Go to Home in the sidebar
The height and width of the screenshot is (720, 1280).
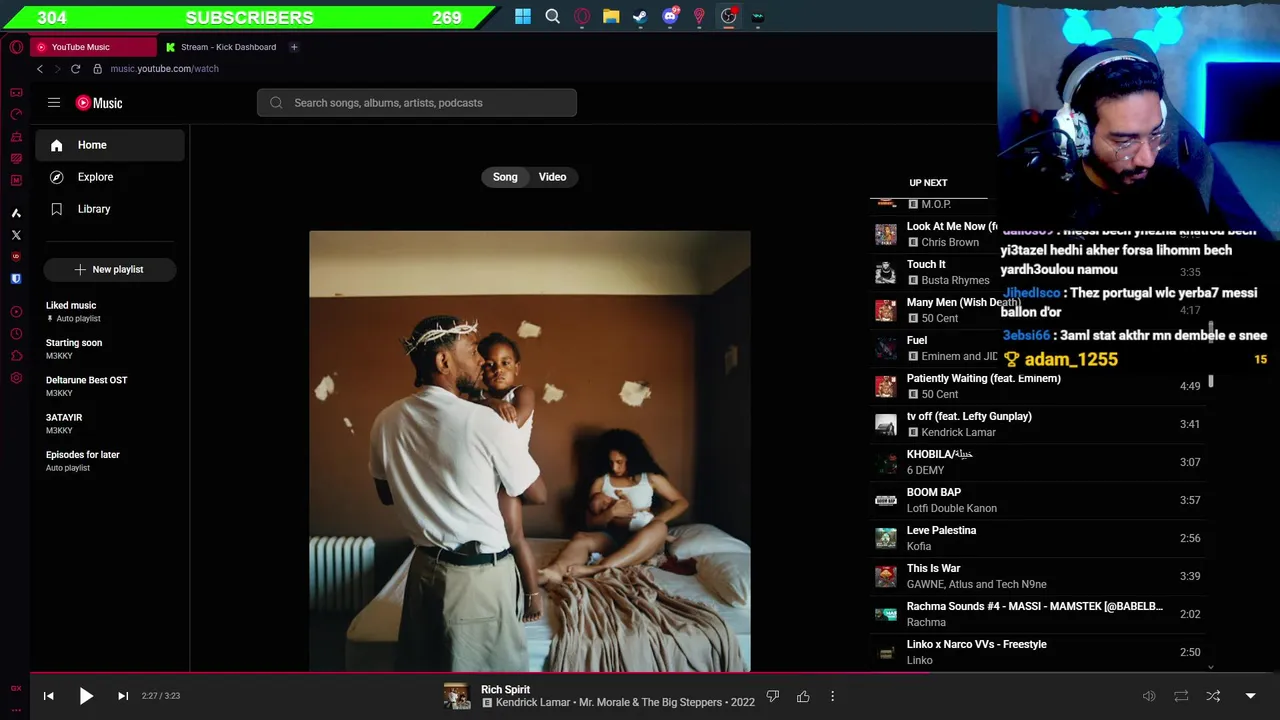tap(110, 145)
